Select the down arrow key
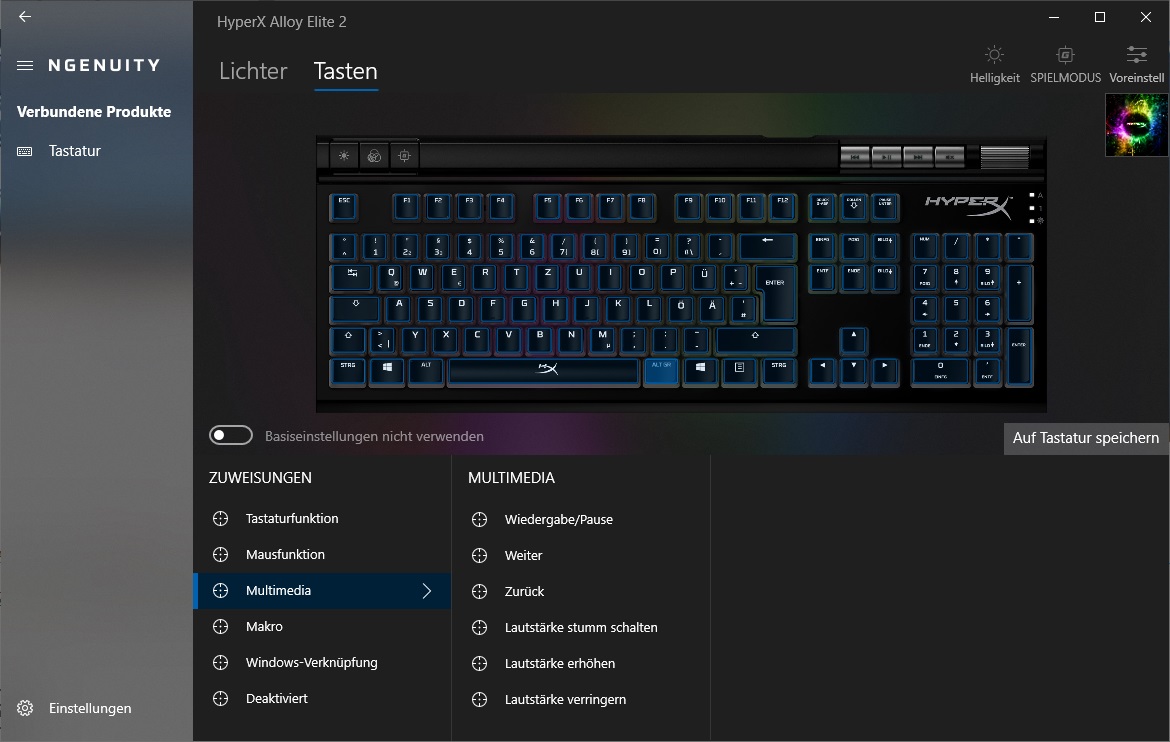Image resolution: width=1170 pixels, height=742 pixels. click(x=854, y=372)
